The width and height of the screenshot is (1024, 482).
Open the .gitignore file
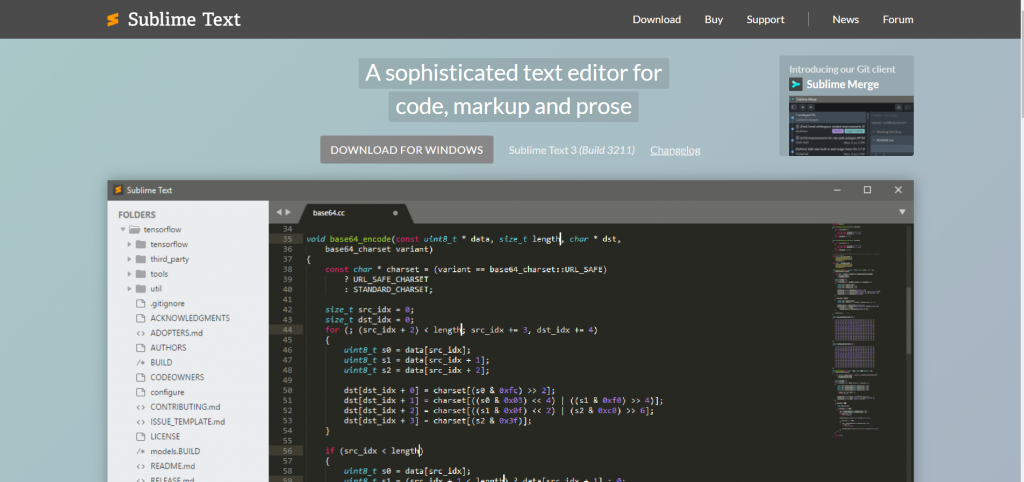coord(167,304)
